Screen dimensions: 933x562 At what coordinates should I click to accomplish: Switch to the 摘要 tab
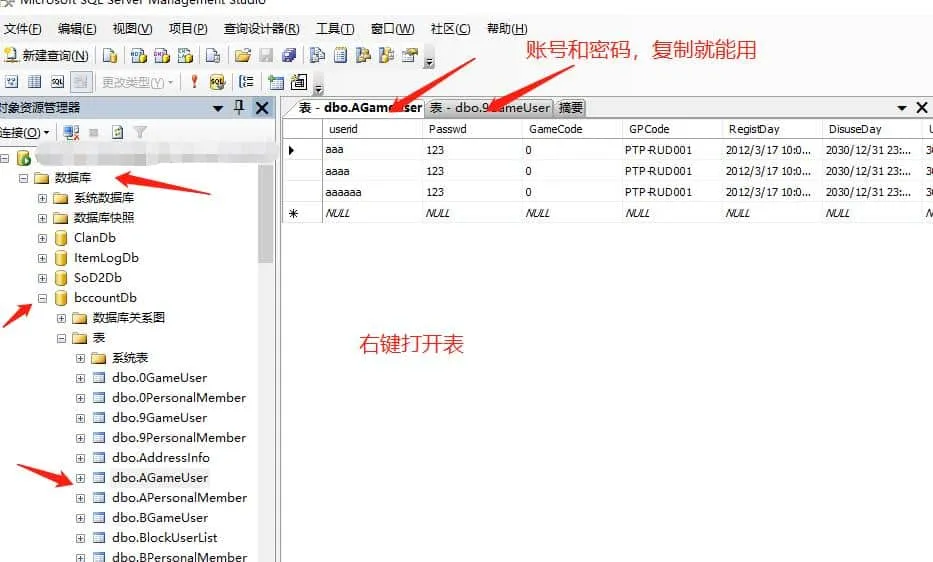(x=570, y=108)
